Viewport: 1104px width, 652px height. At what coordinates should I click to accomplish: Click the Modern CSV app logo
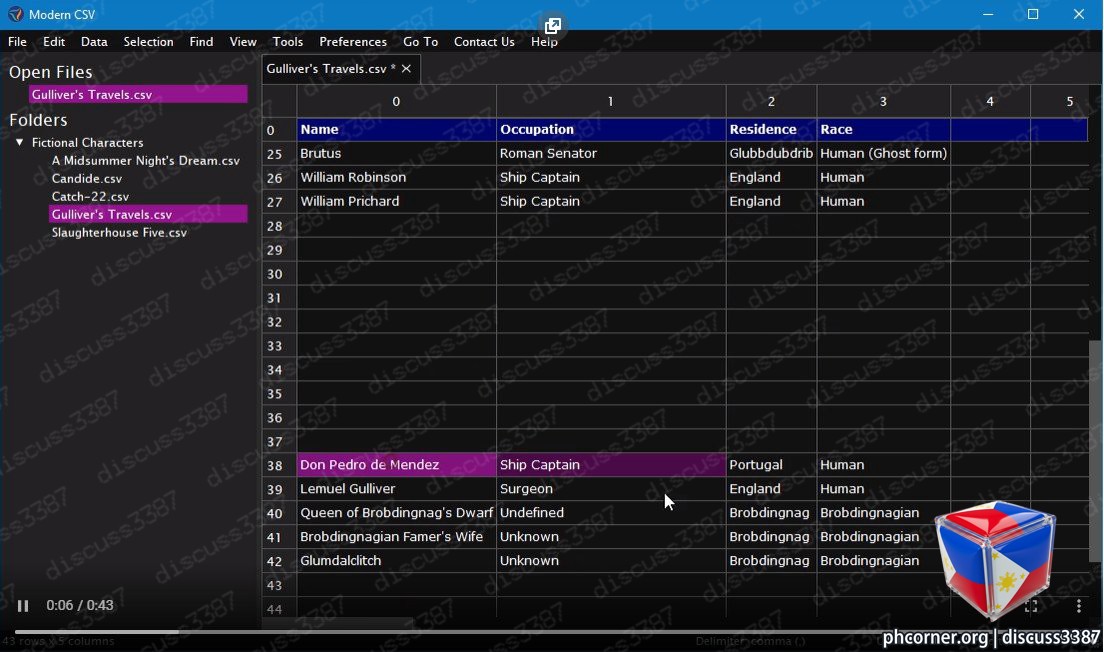(x=15, y=14)
